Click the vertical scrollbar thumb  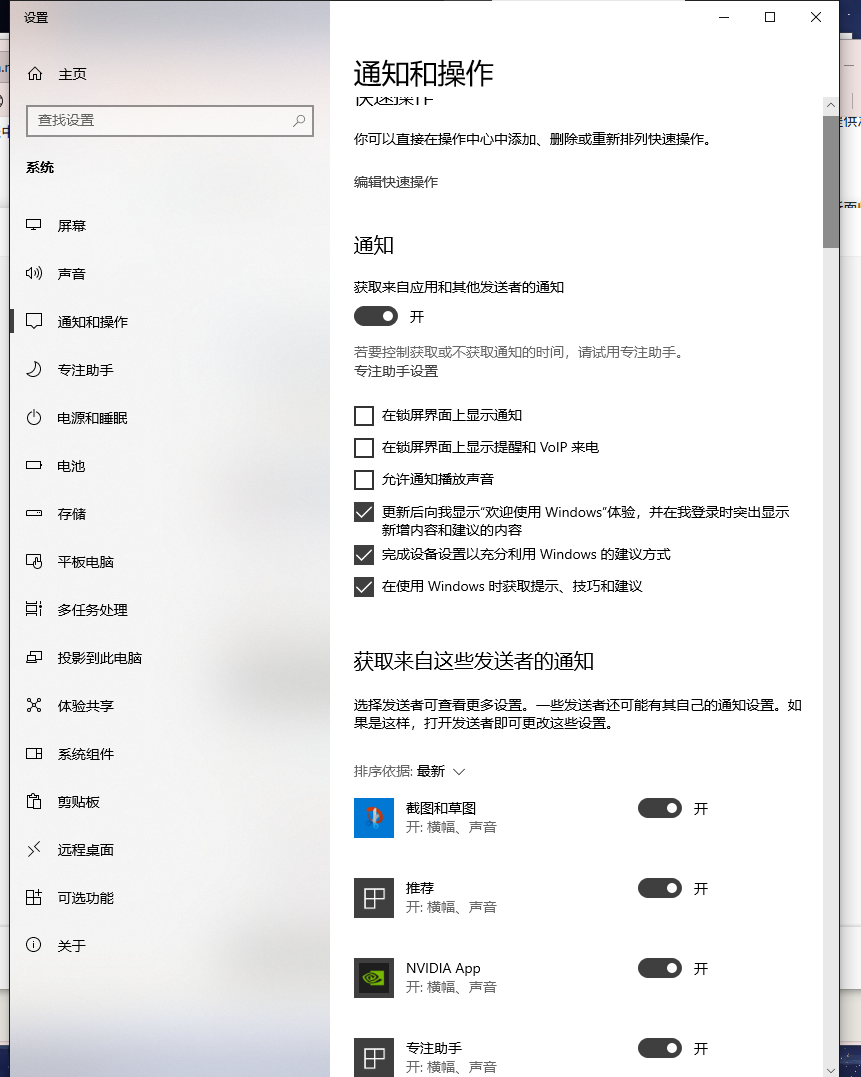pos(831,182)
